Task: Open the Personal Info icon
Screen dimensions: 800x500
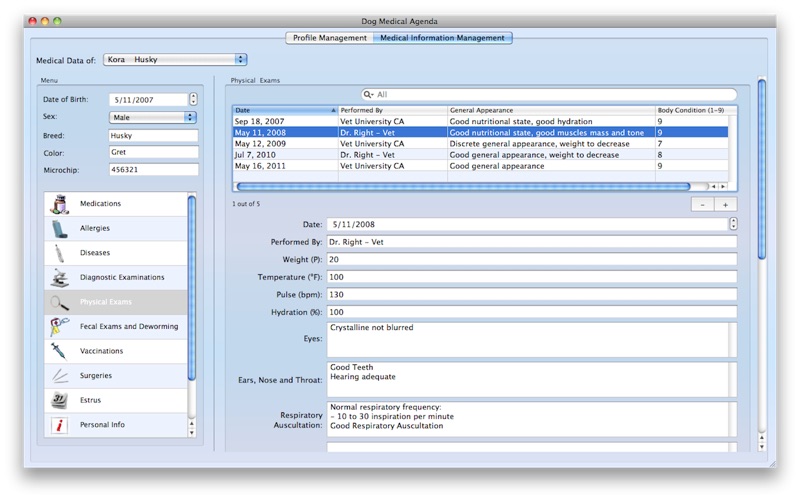Action: point(59,424)
